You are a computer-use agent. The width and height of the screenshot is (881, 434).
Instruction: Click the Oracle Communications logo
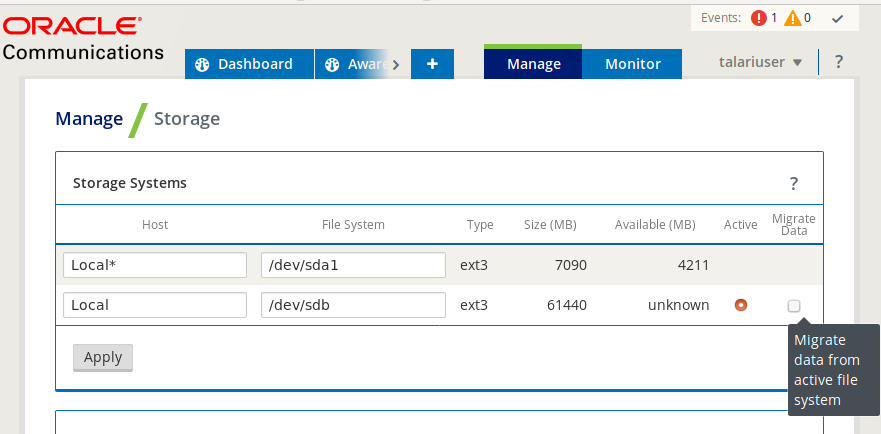(x=83, y=39)
